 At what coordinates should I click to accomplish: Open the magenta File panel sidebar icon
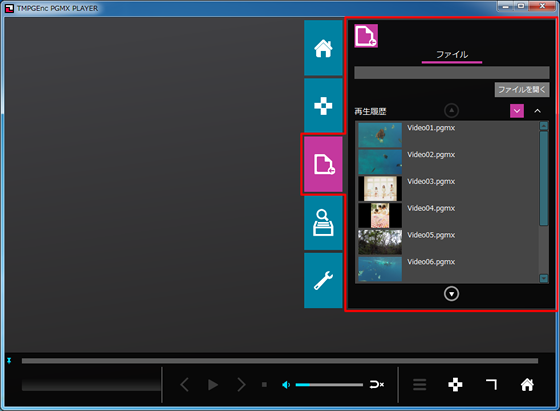(x=323, y=164)
